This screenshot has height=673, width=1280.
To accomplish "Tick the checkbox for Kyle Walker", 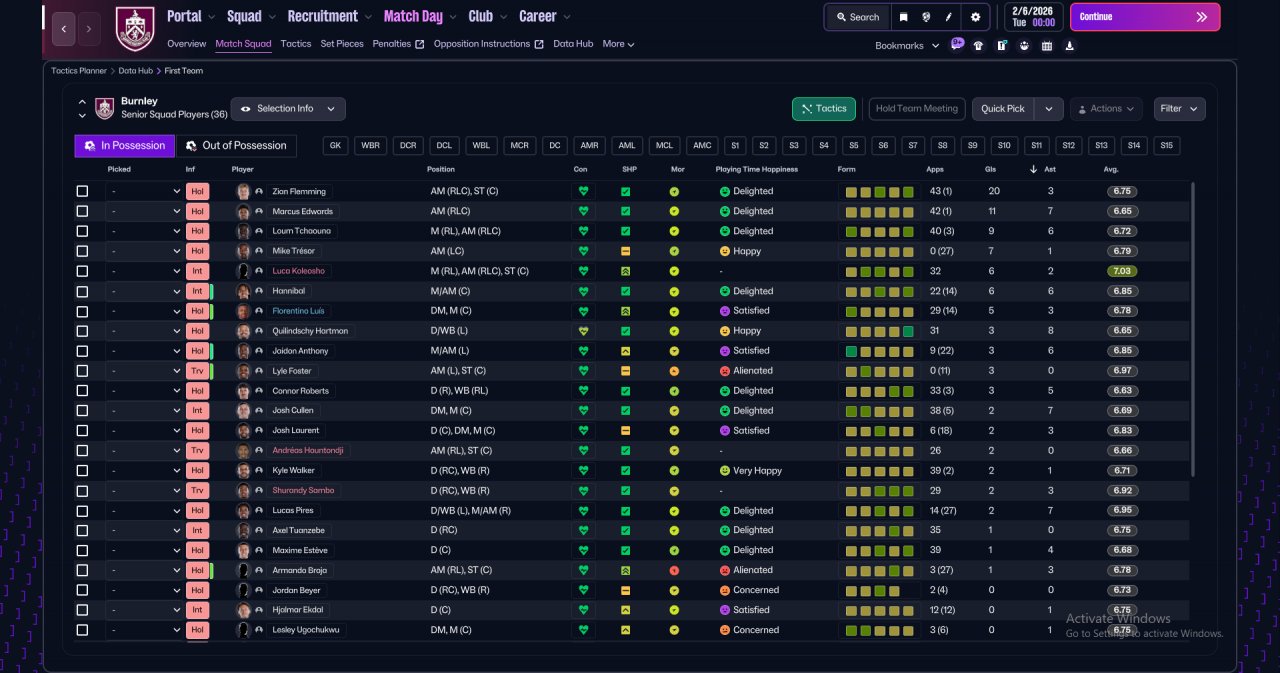I will point(82,470).
